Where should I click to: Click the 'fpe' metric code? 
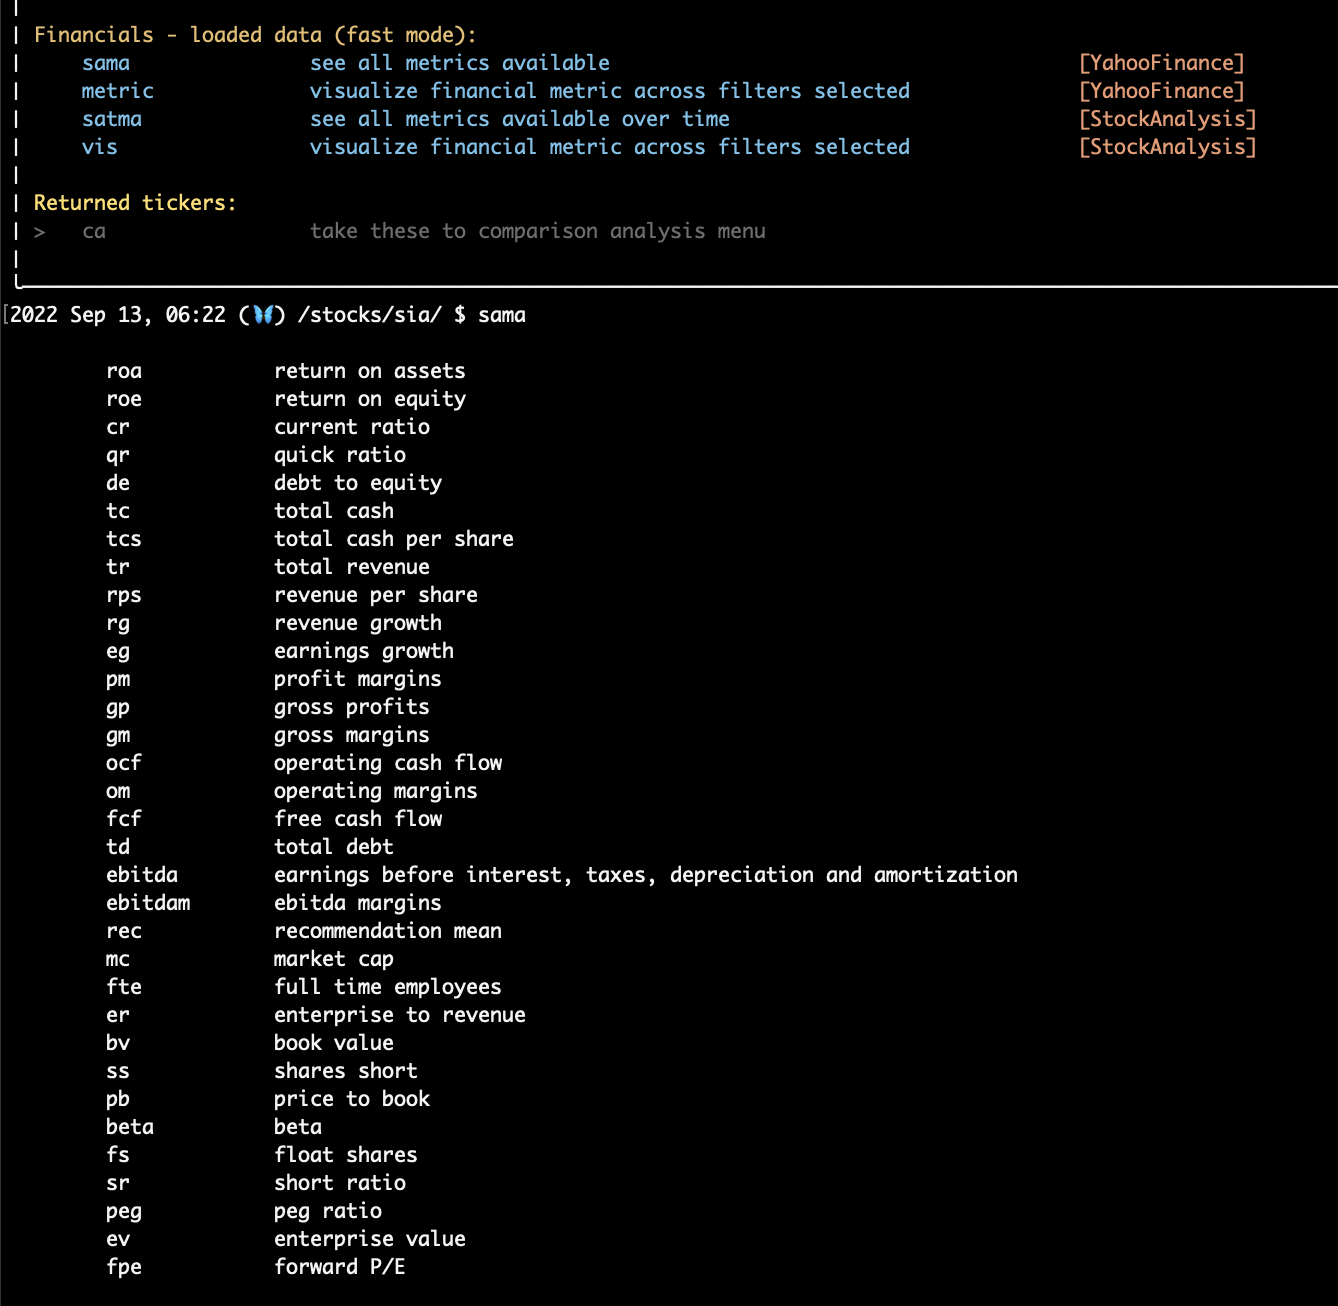coord(124,1267)
